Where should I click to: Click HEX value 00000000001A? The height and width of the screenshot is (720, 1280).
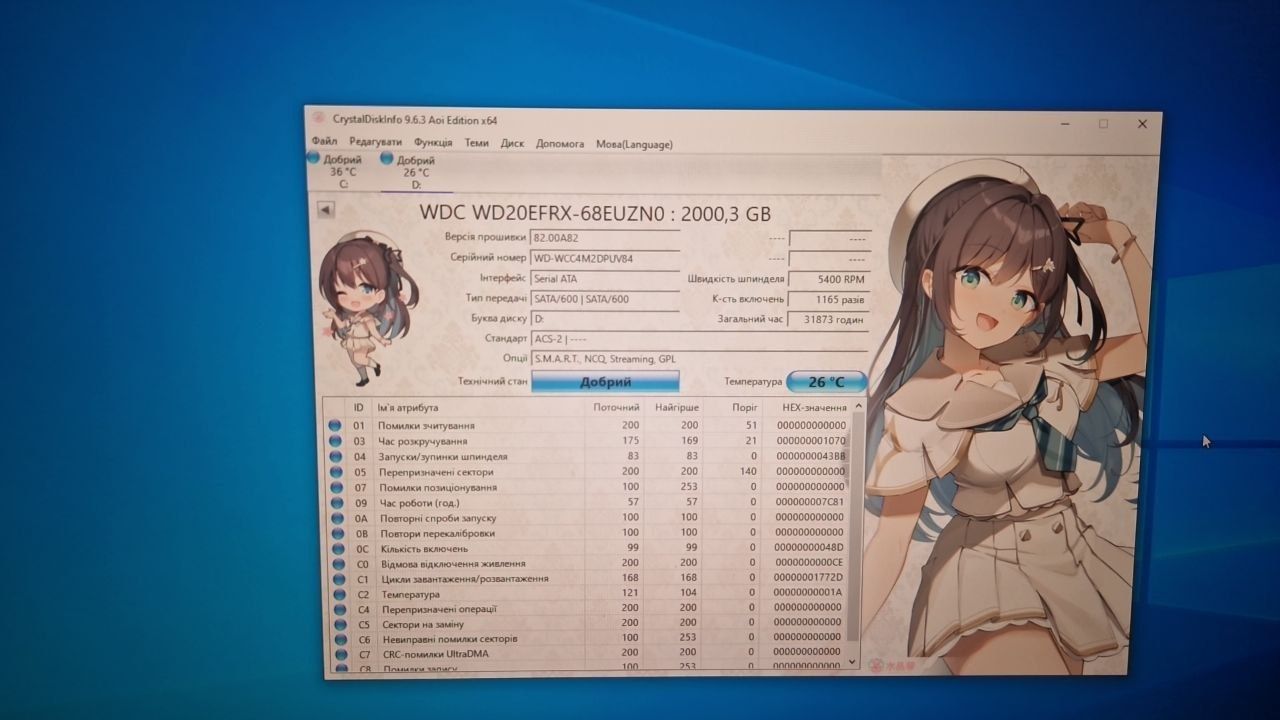coord(810,594)
